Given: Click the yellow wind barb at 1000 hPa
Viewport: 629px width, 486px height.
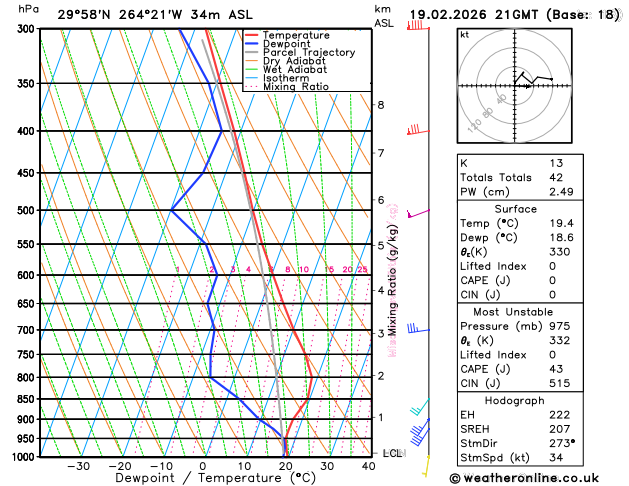Looking at the screenshot, I should tap(426, 466).
